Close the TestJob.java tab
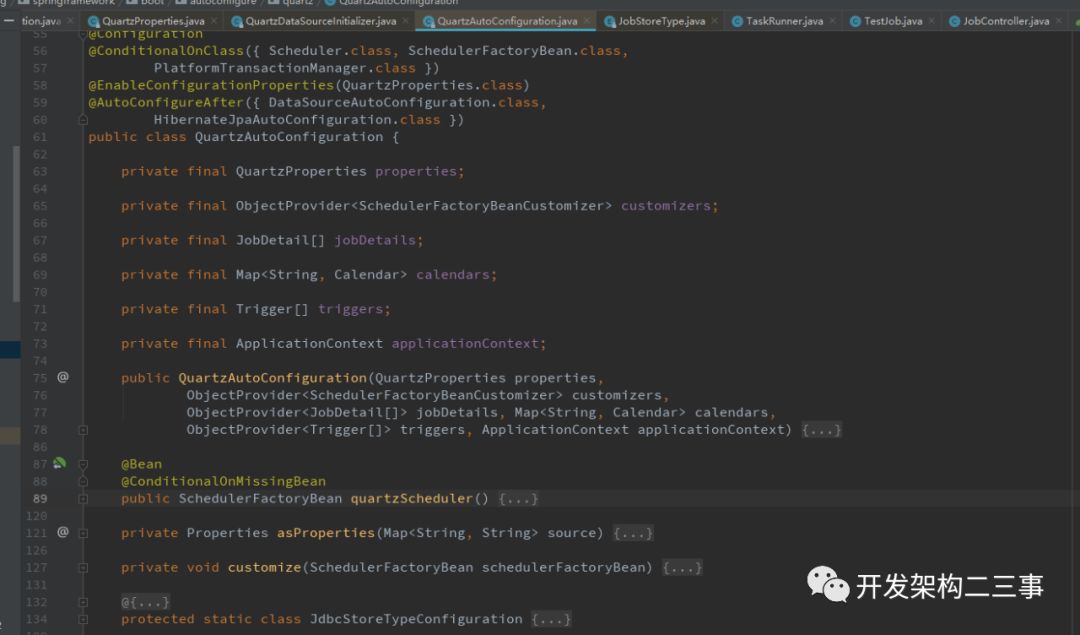Image resolution: width=1080 pixels, height=635 pixels. (931, 21)
